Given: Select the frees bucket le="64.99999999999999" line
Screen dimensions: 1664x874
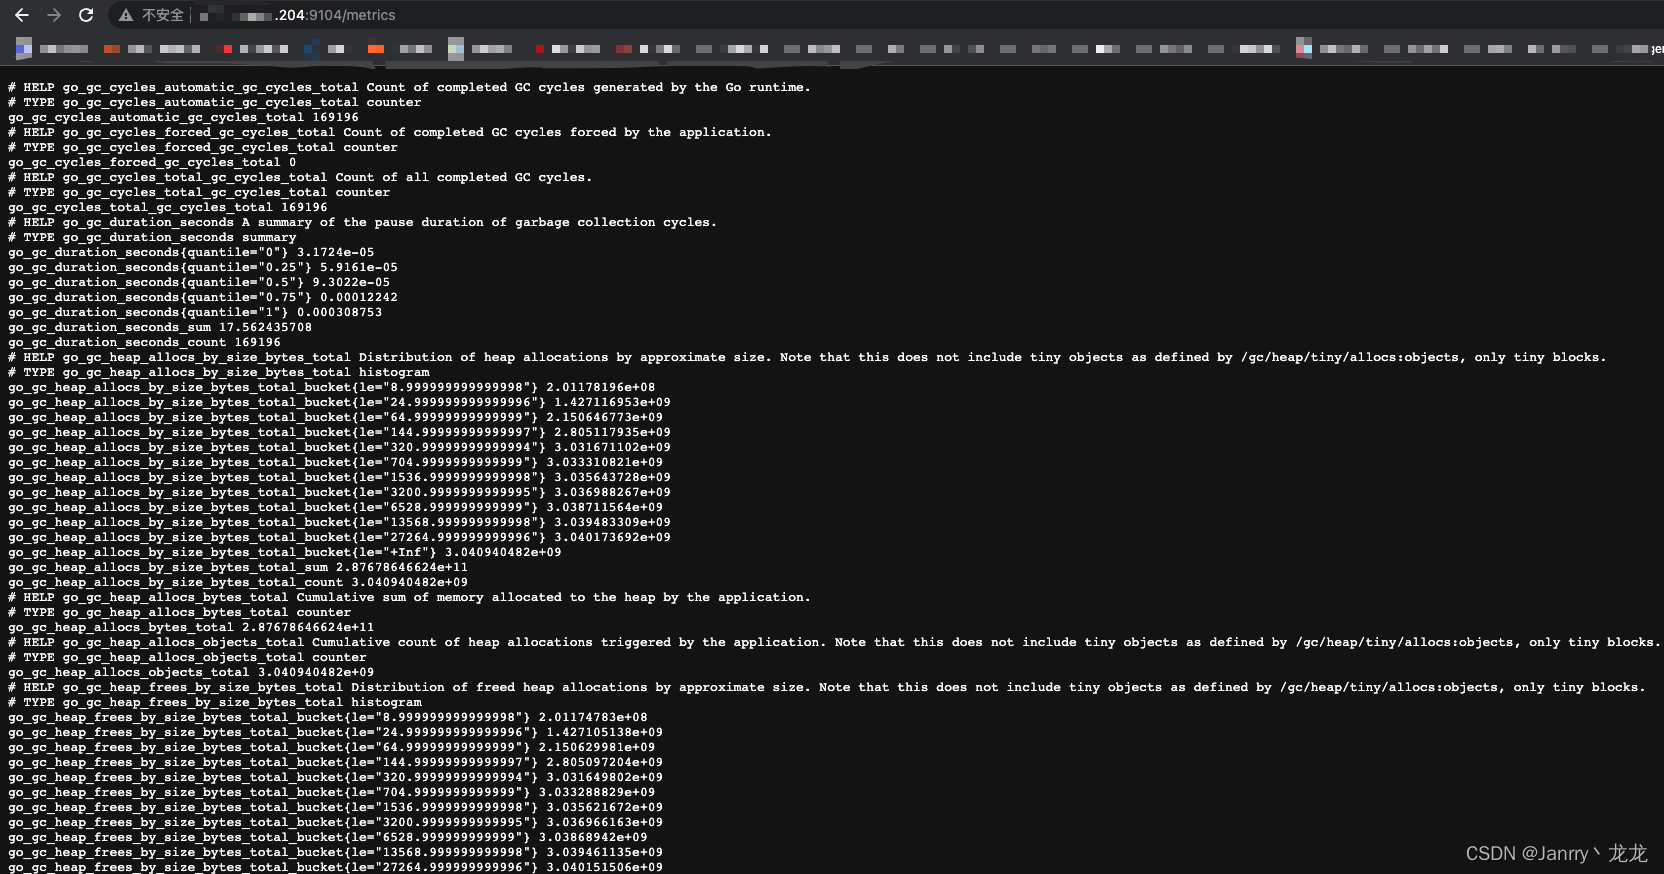Looking at the screenshot, I should tap(332, 748).
